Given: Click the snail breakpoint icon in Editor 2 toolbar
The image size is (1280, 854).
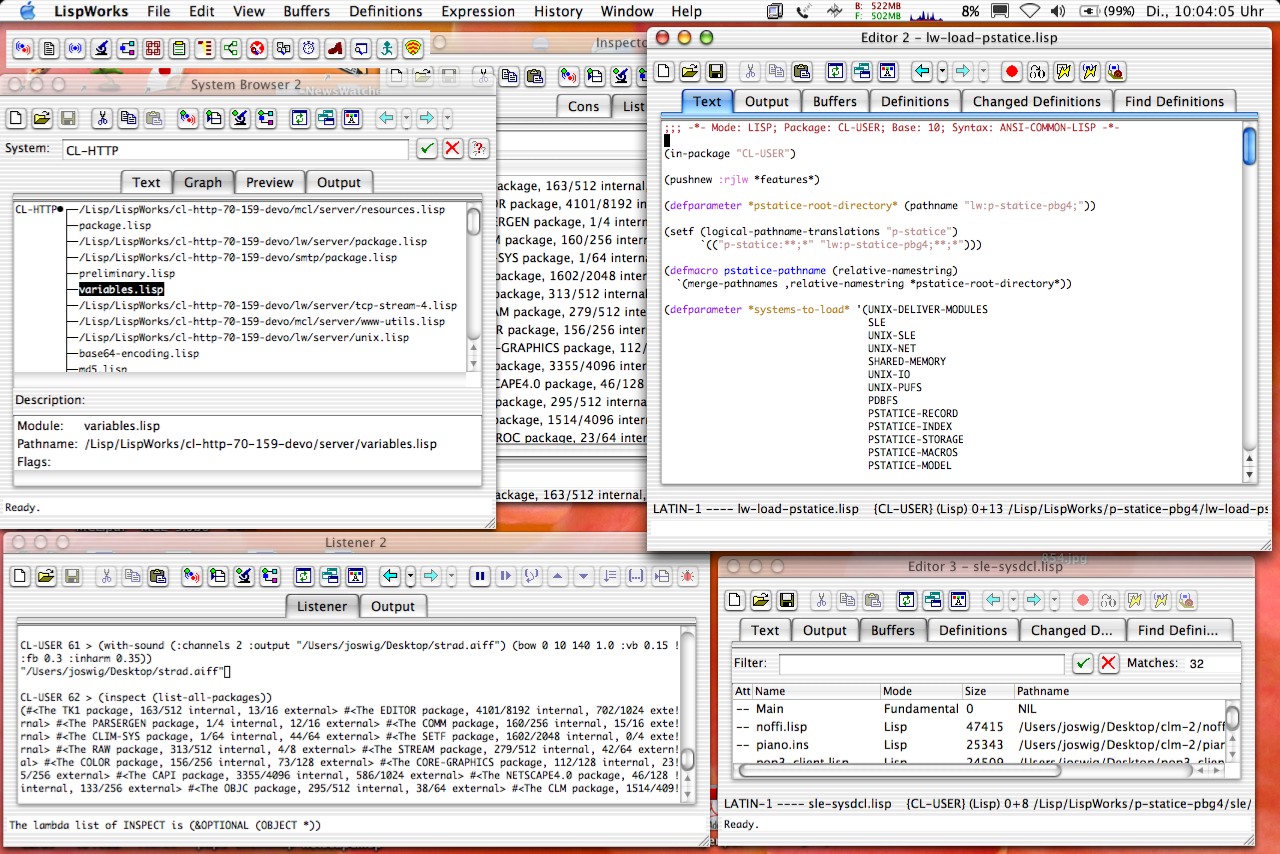Looking at the screenshot, I should (x=1116, y=71).
